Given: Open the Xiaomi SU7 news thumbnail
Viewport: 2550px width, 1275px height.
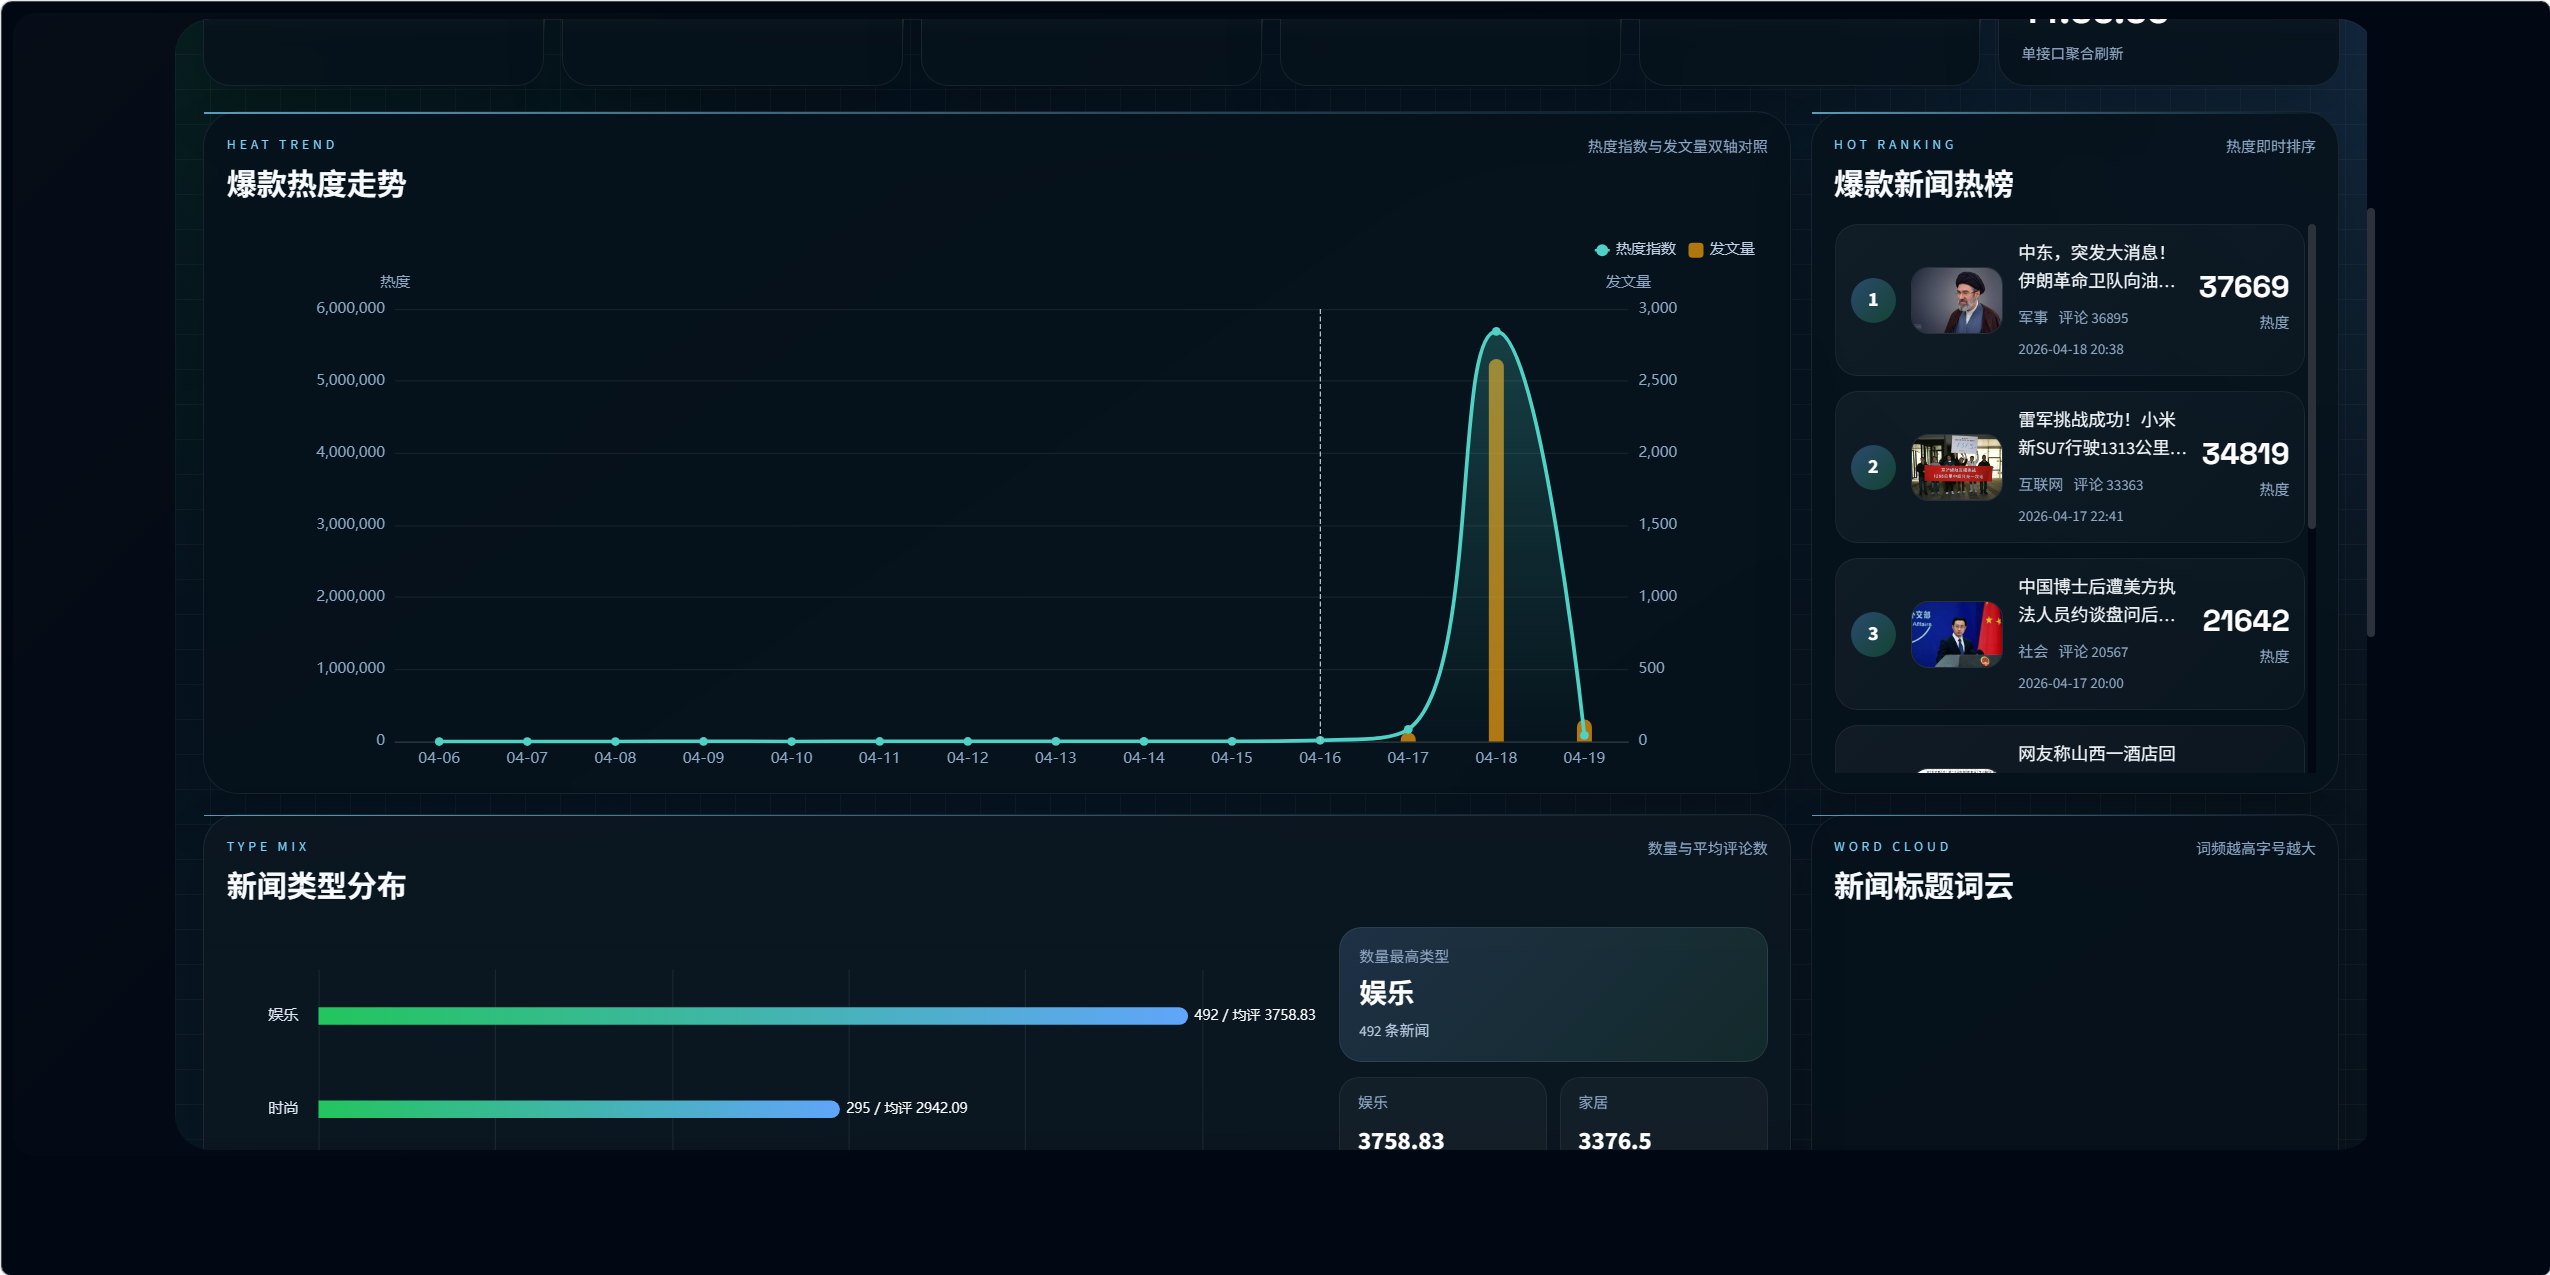Looking at the screenshot, I should click(x=1955, y=467).
